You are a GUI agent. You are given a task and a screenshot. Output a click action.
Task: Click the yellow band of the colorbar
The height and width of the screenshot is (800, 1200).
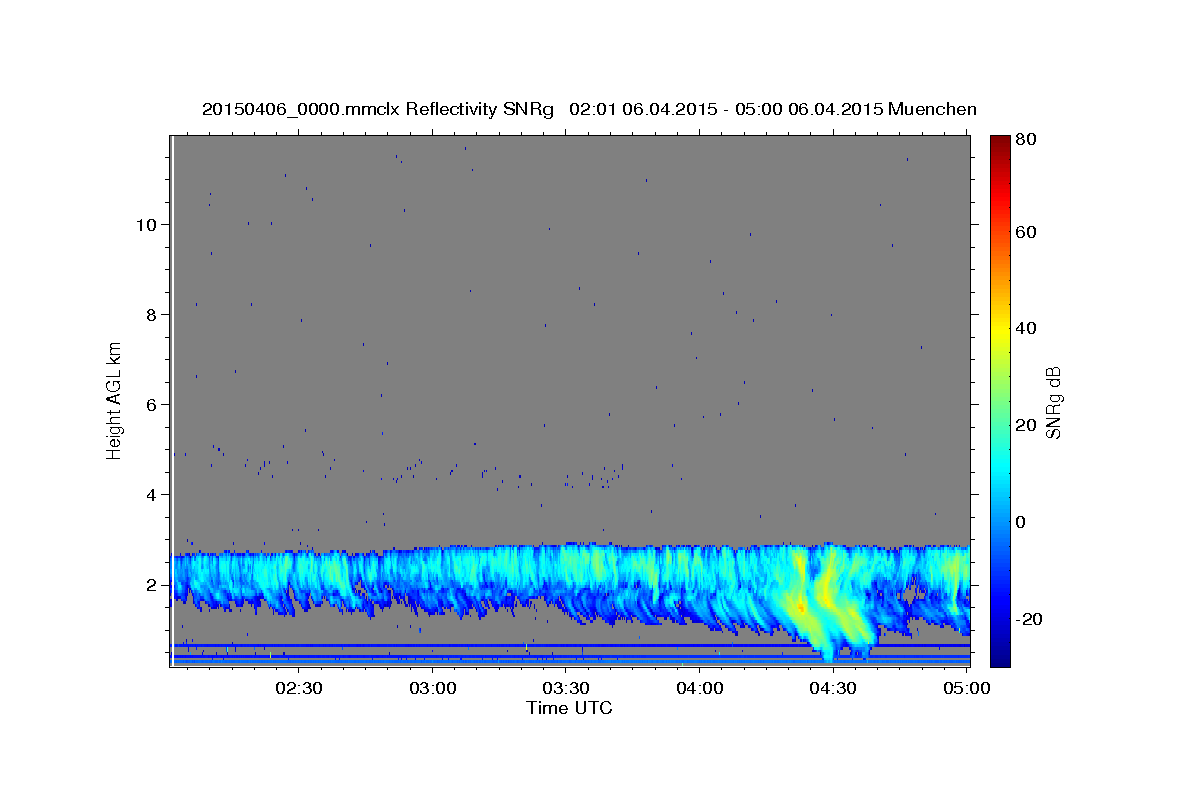click(1000, 328)
